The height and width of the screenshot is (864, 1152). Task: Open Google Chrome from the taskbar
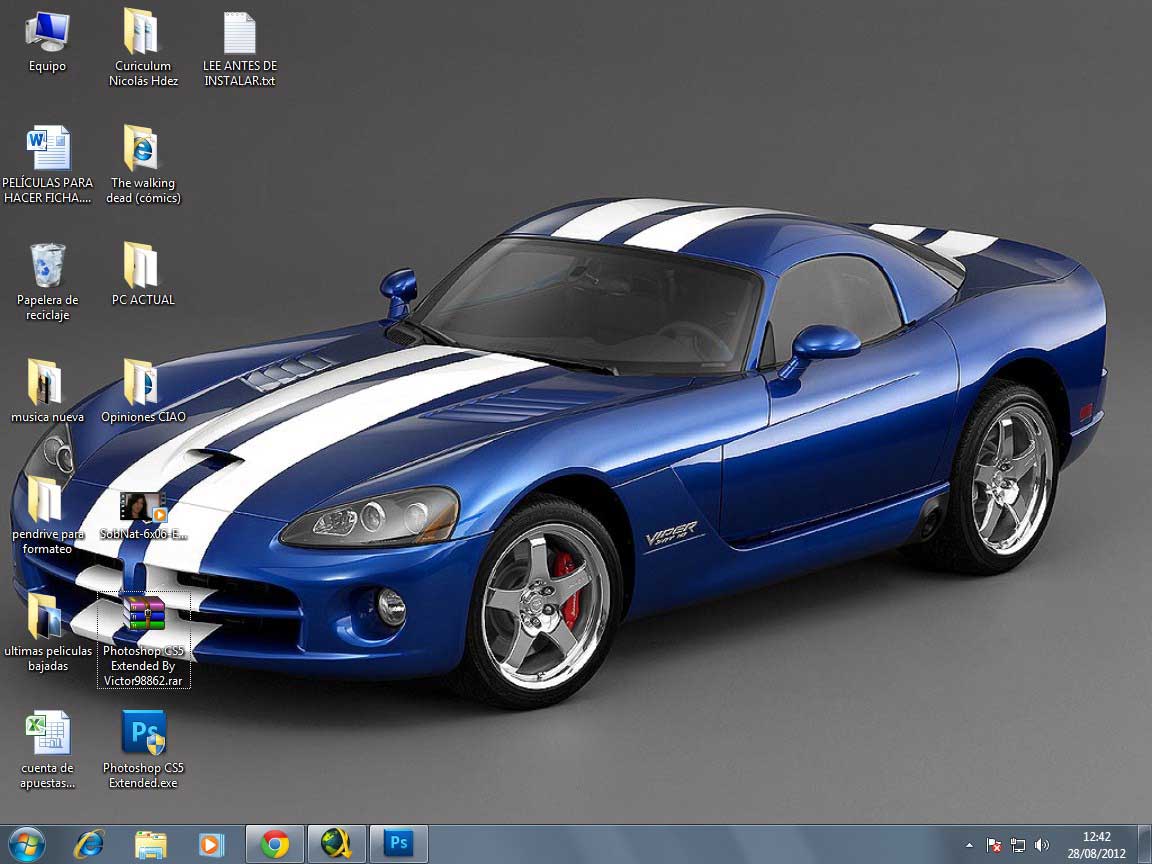click(x=274, y=844)
